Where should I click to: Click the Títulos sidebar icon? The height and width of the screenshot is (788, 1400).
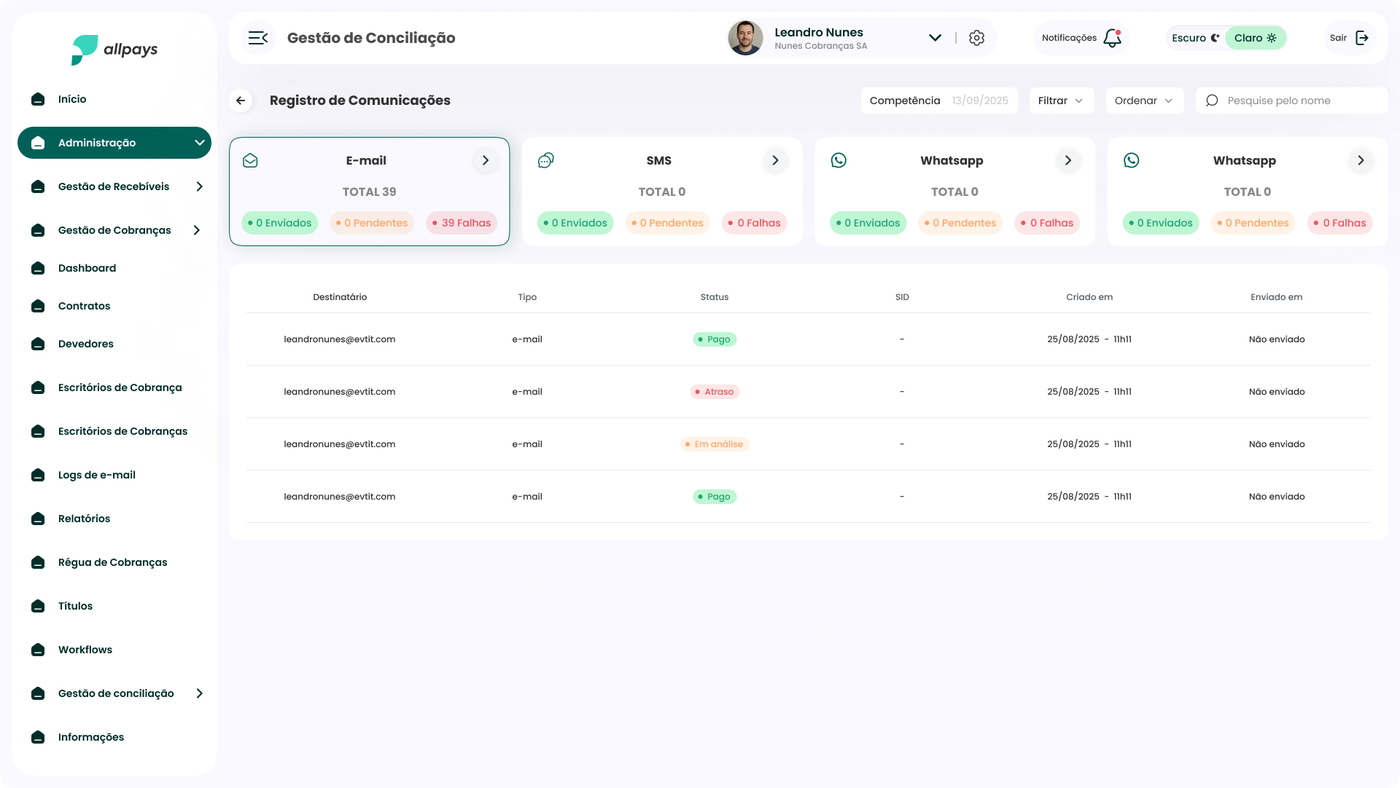38,606
